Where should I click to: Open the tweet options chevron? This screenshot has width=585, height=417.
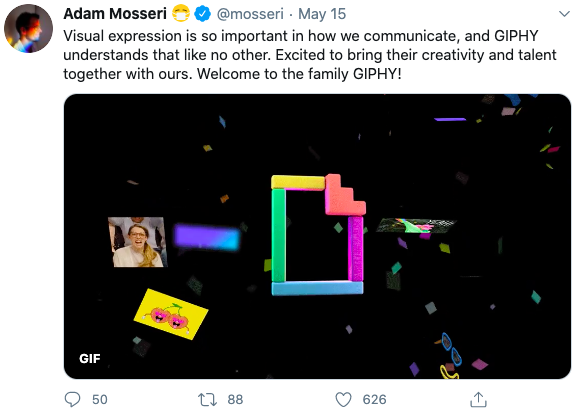564,14
